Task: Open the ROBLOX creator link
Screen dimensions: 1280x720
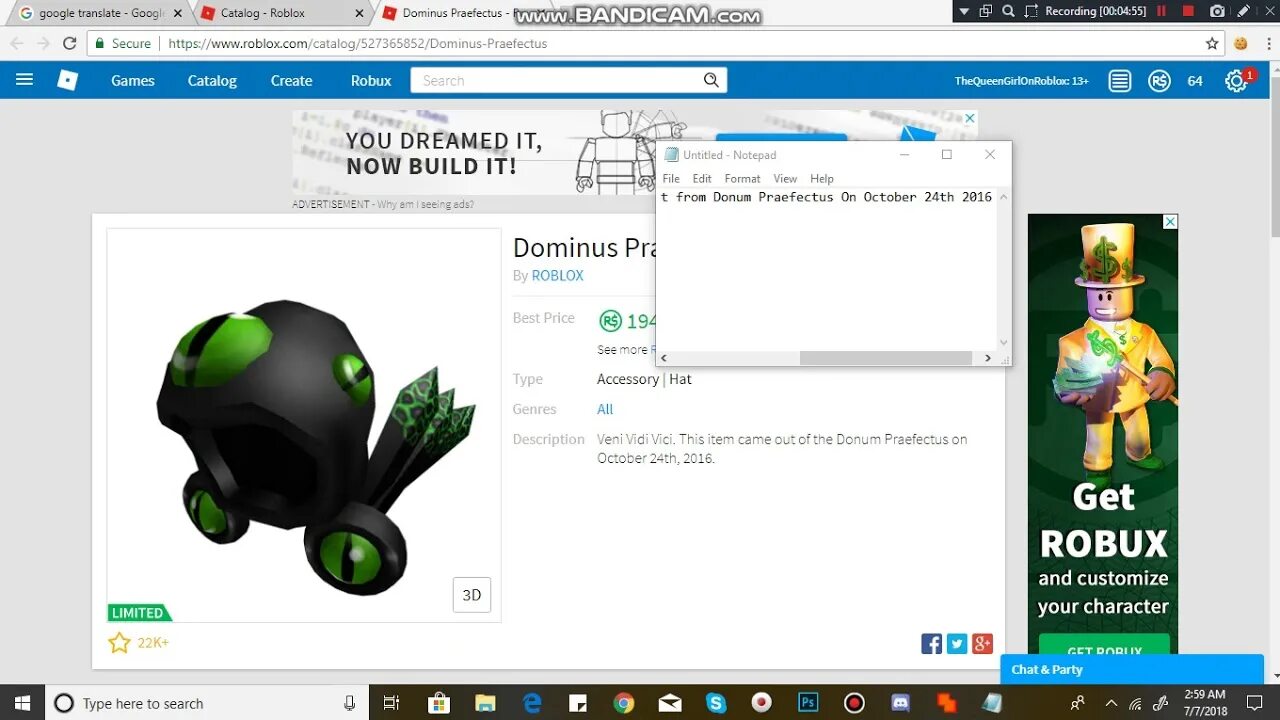Action: coord(557,275)
